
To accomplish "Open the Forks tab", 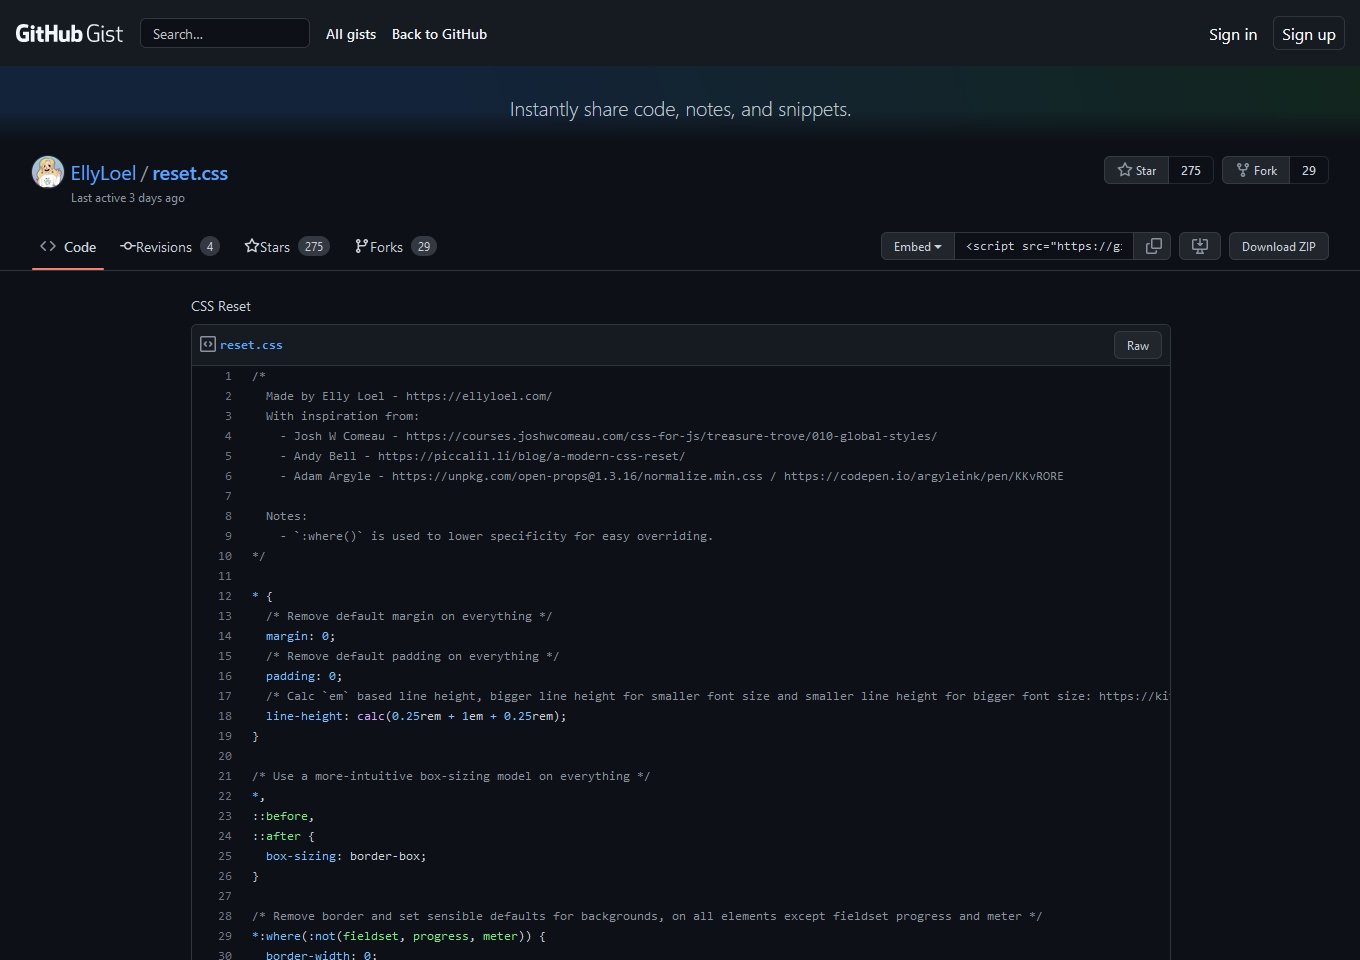I will [x=394, y=247].
